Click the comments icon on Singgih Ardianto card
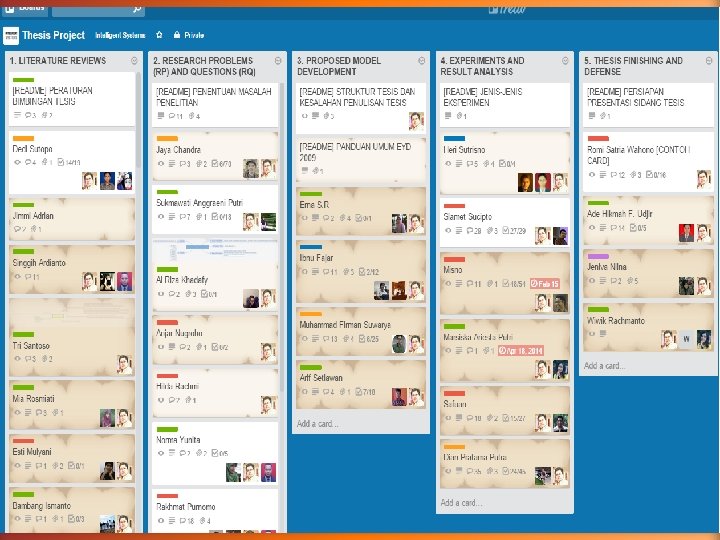Screen dimensions: 720x540 coord(32,276)
